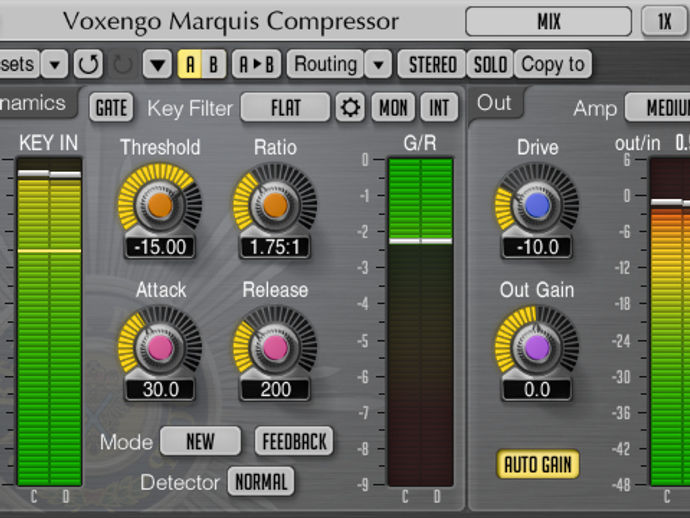Open the Routing selector
The image size is (690, 518).
(325, 64)
